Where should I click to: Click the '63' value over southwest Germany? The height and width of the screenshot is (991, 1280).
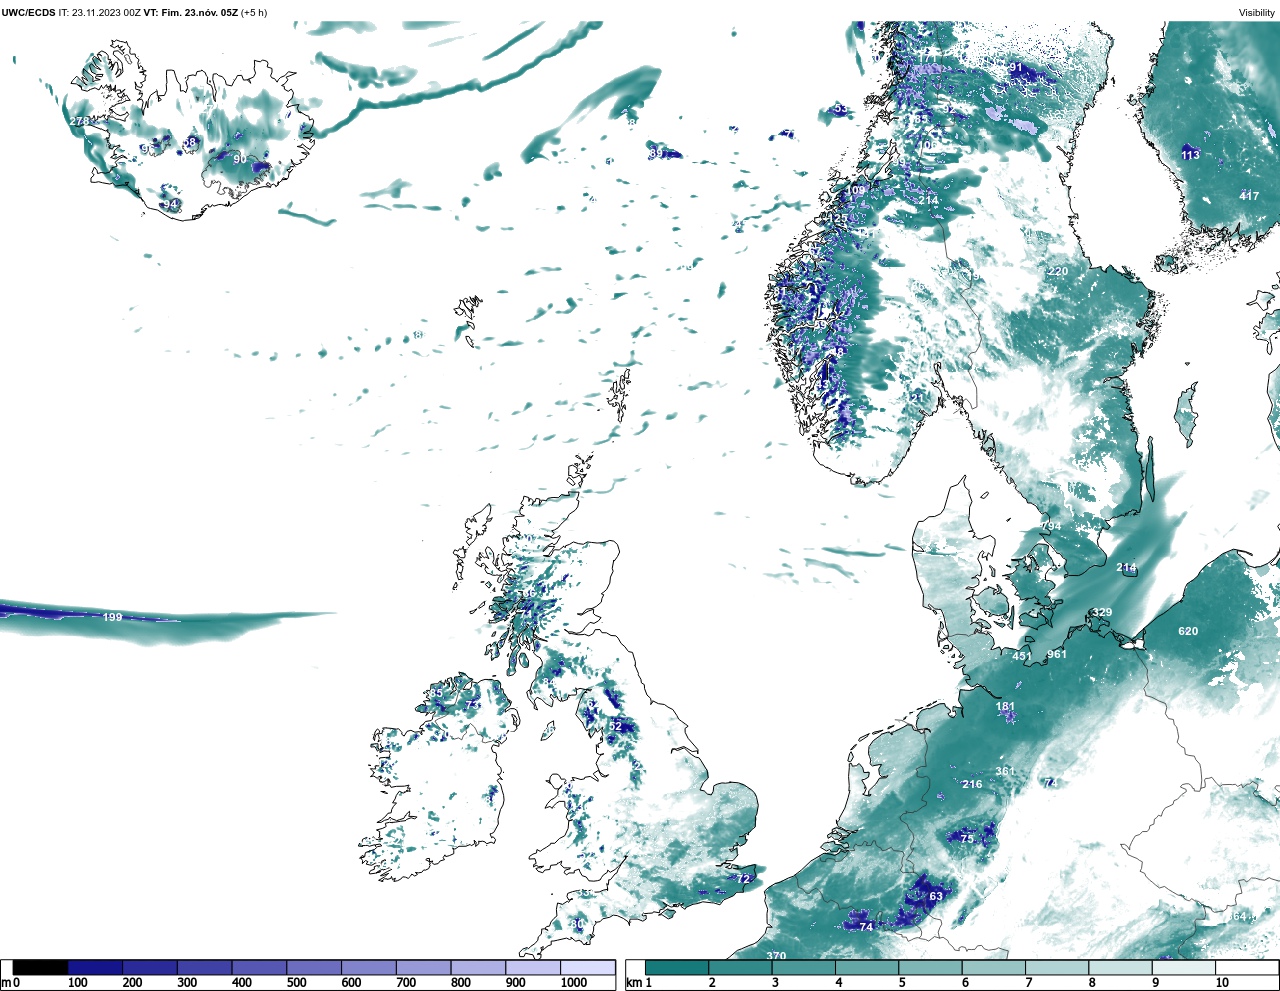pos(936,896)
